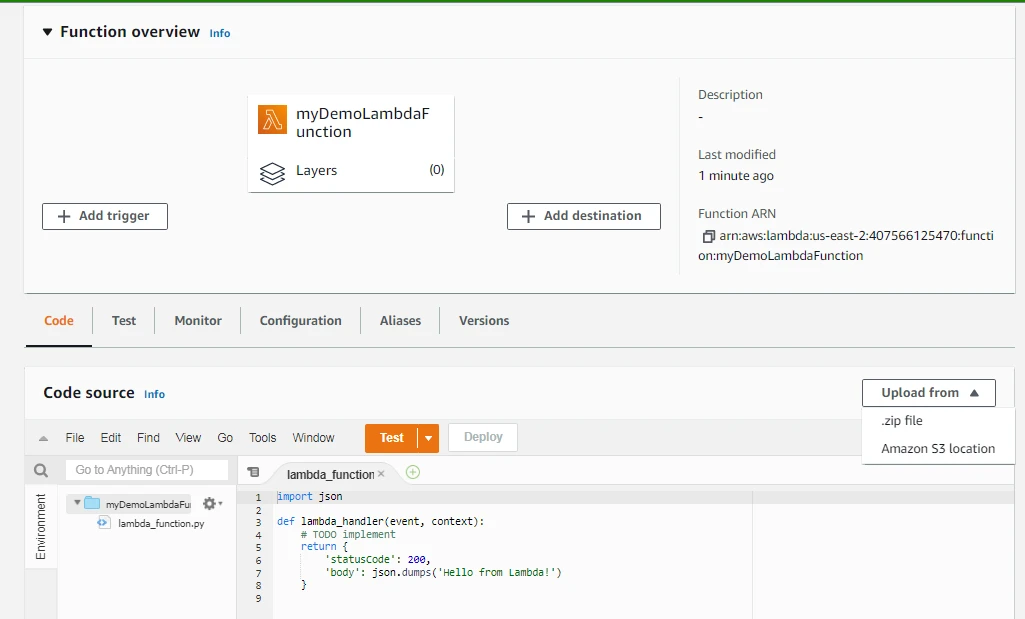
Task: Choose .zip file from the upload menu
Action: click(x=902, y=421)
